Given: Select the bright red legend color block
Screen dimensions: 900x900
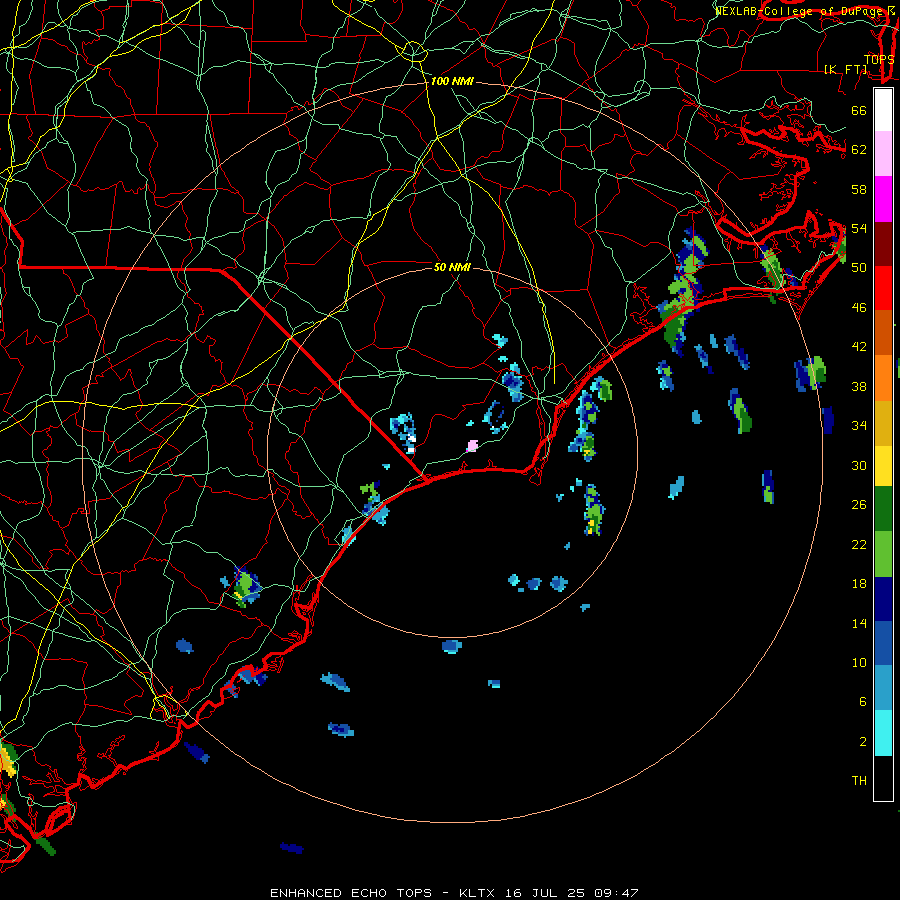Looking at the screenshot, I should [883, 288].
